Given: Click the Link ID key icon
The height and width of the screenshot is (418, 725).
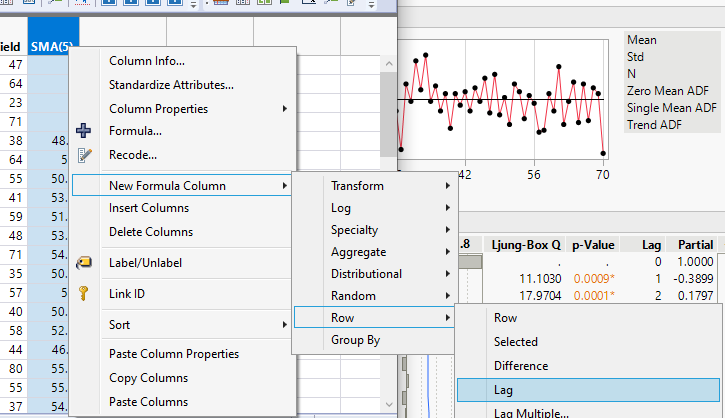Looking at the screenshot, I should [x=84, y=293].
